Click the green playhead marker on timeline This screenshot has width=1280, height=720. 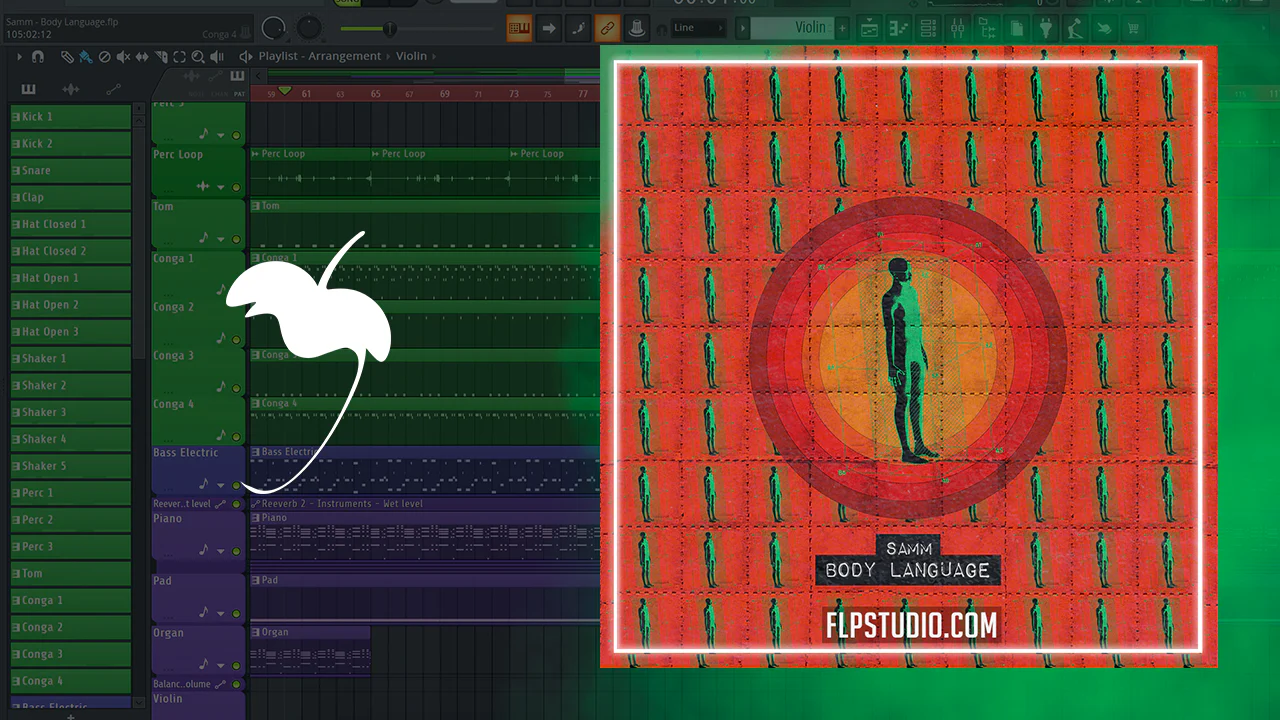click(285, 92)
